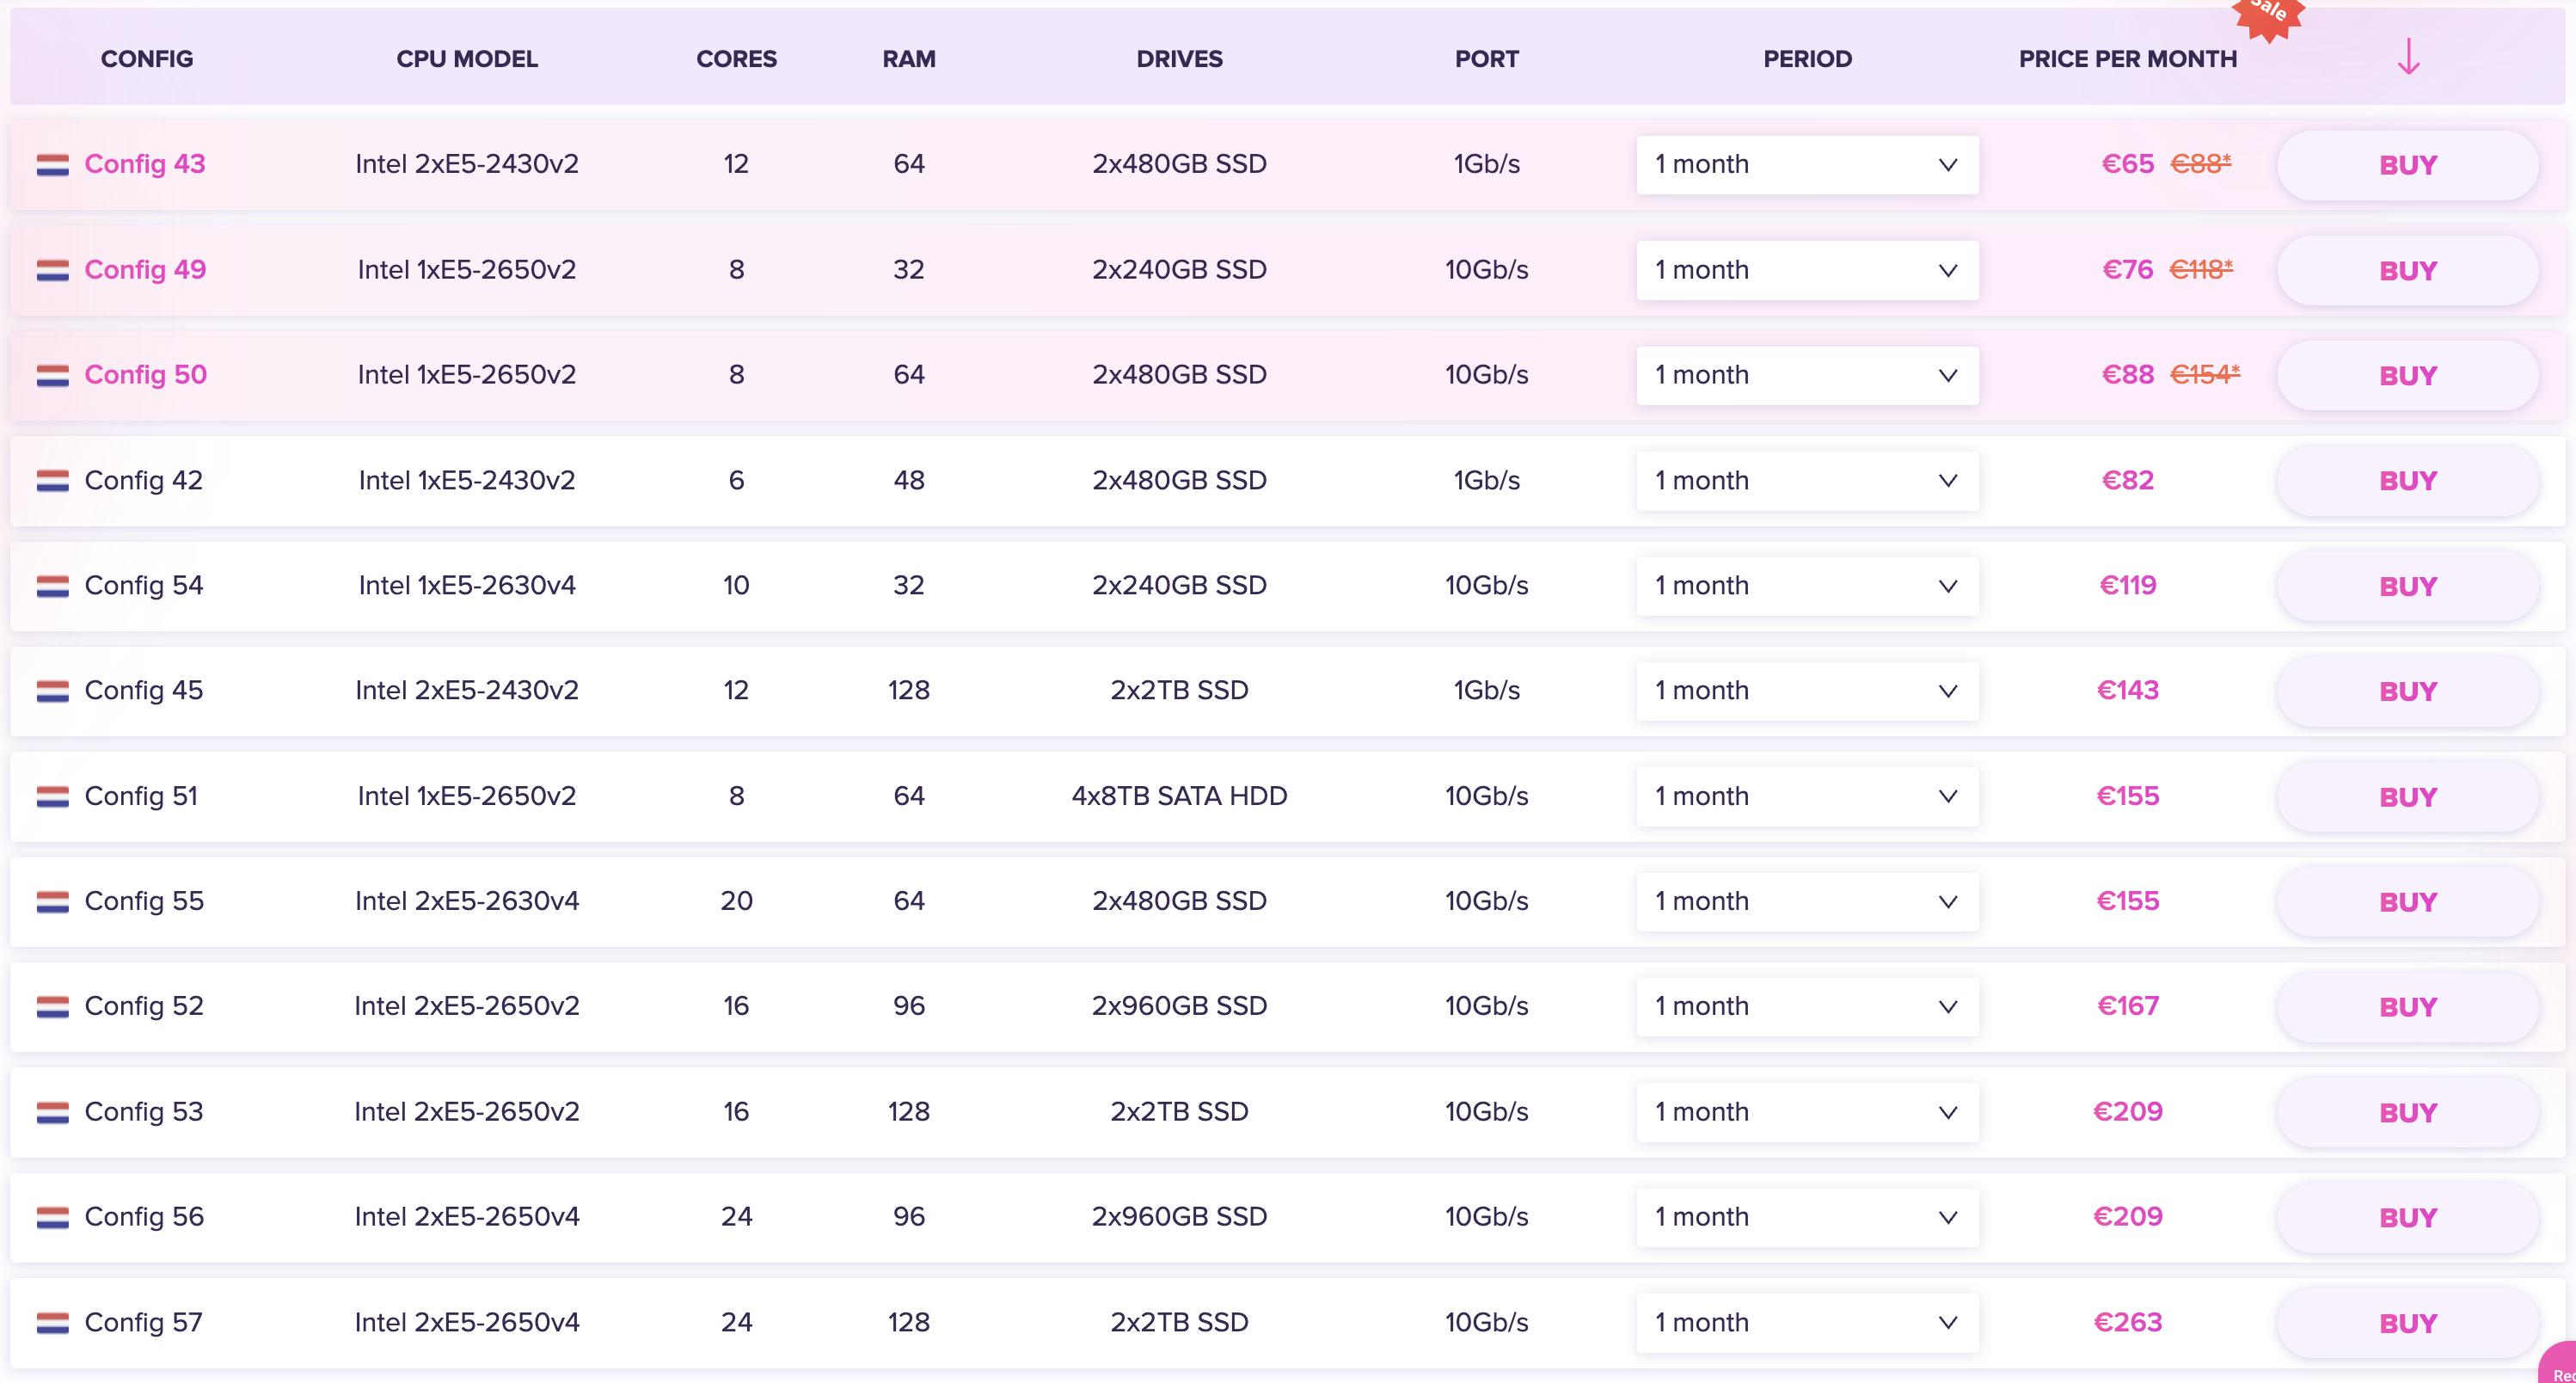Click the CONFIG column header to sort
The height and width of the screenshot is (1383, 2576).
click(144, 59)
